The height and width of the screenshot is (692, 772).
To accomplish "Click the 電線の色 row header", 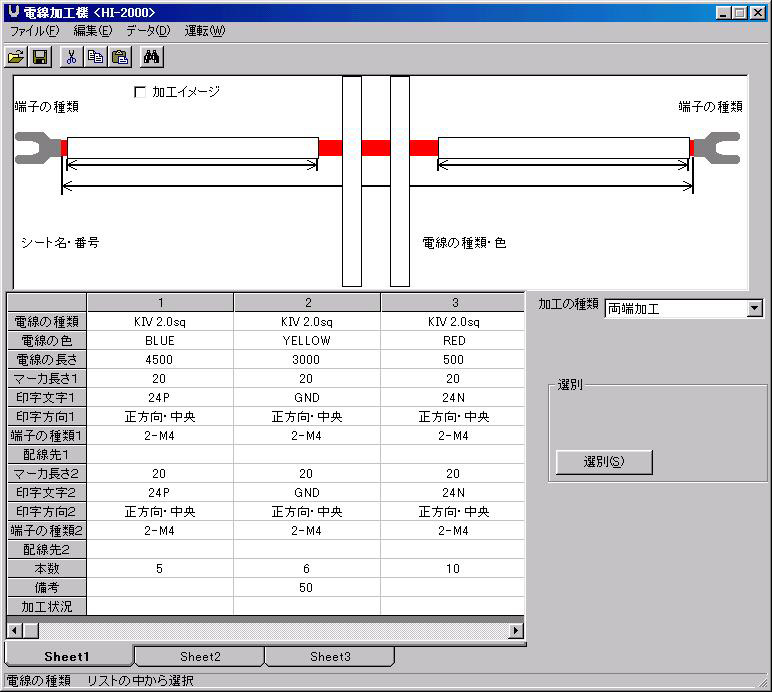I will [47, 341].
